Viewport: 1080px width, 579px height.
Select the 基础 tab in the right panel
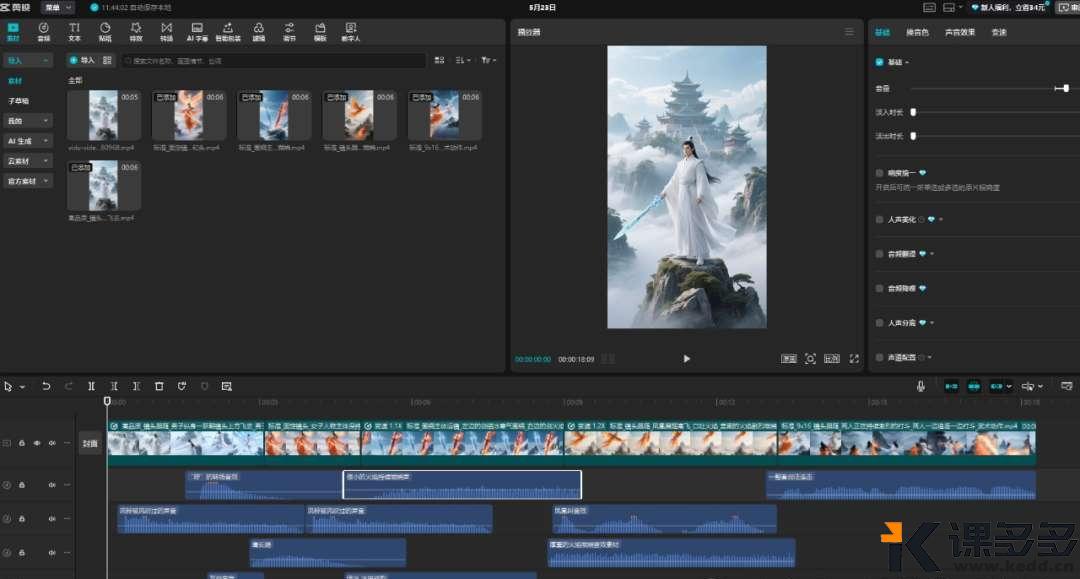(x=882, y=32)
